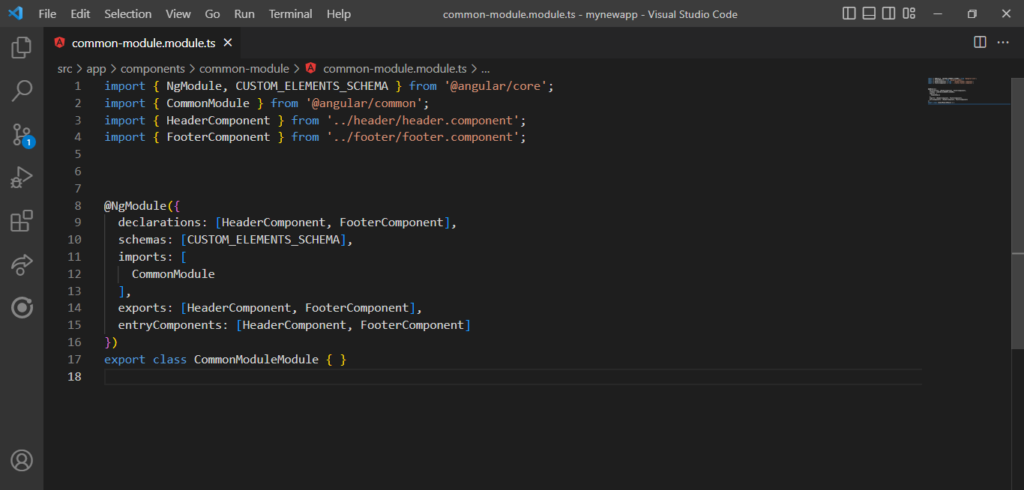Click the declarations property on line 9
Image resolution: width=1024 pixels, height=490 pixels.
click(x=160, y=223)
